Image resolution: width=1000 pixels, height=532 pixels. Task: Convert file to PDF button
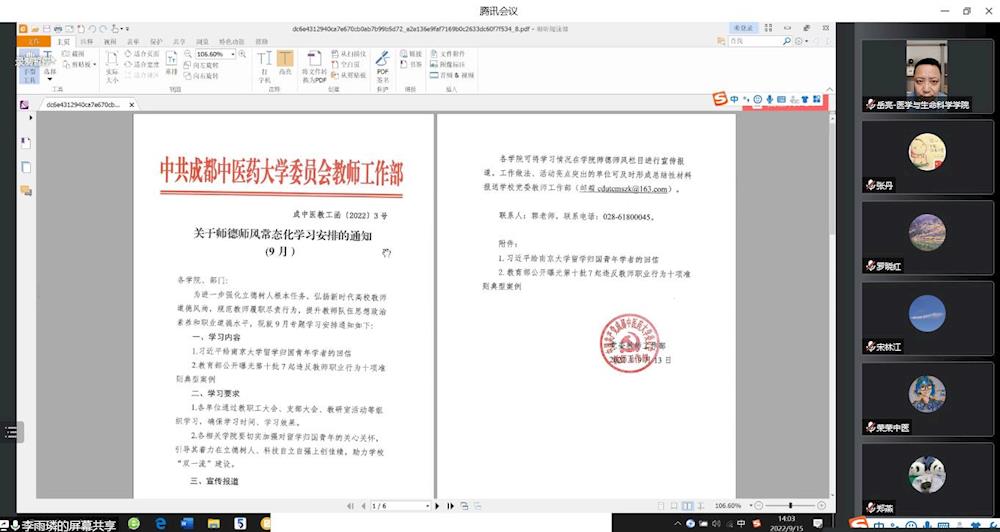pyautogui.click(x=314, y=68)
